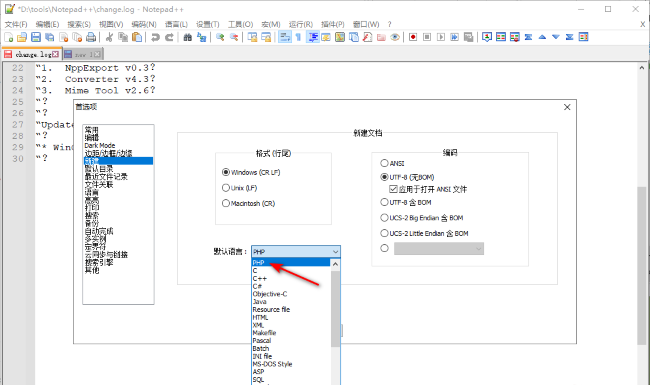Close the 首选项 preferences dialog
Viewport: 650px width, 385px height.
click(x=567, y=107)
